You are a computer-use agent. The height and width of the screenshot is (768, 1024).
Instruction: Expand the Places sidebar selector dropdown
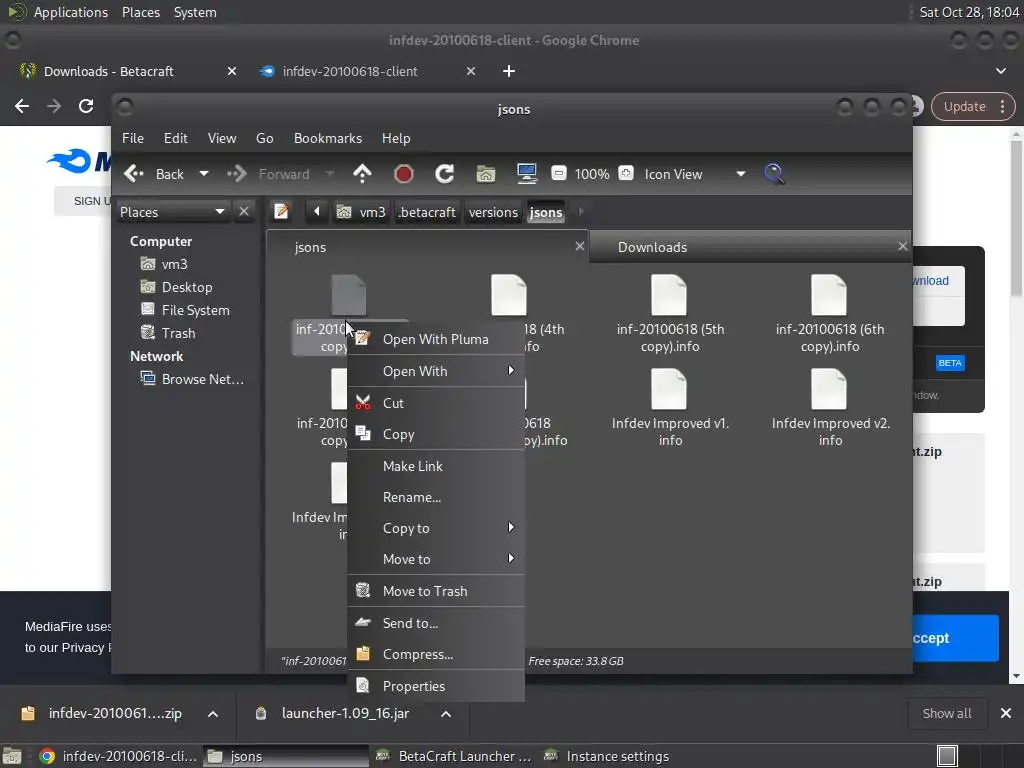click(219, 212)
